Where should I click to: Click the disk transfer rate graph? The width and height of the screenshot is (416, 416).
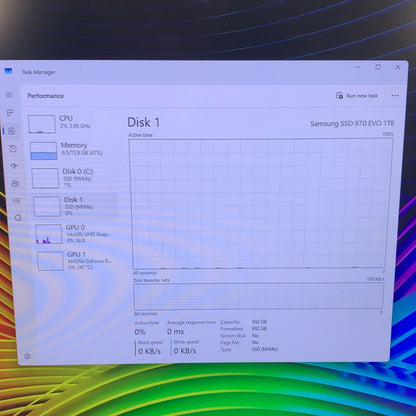[x=258, y=296]
